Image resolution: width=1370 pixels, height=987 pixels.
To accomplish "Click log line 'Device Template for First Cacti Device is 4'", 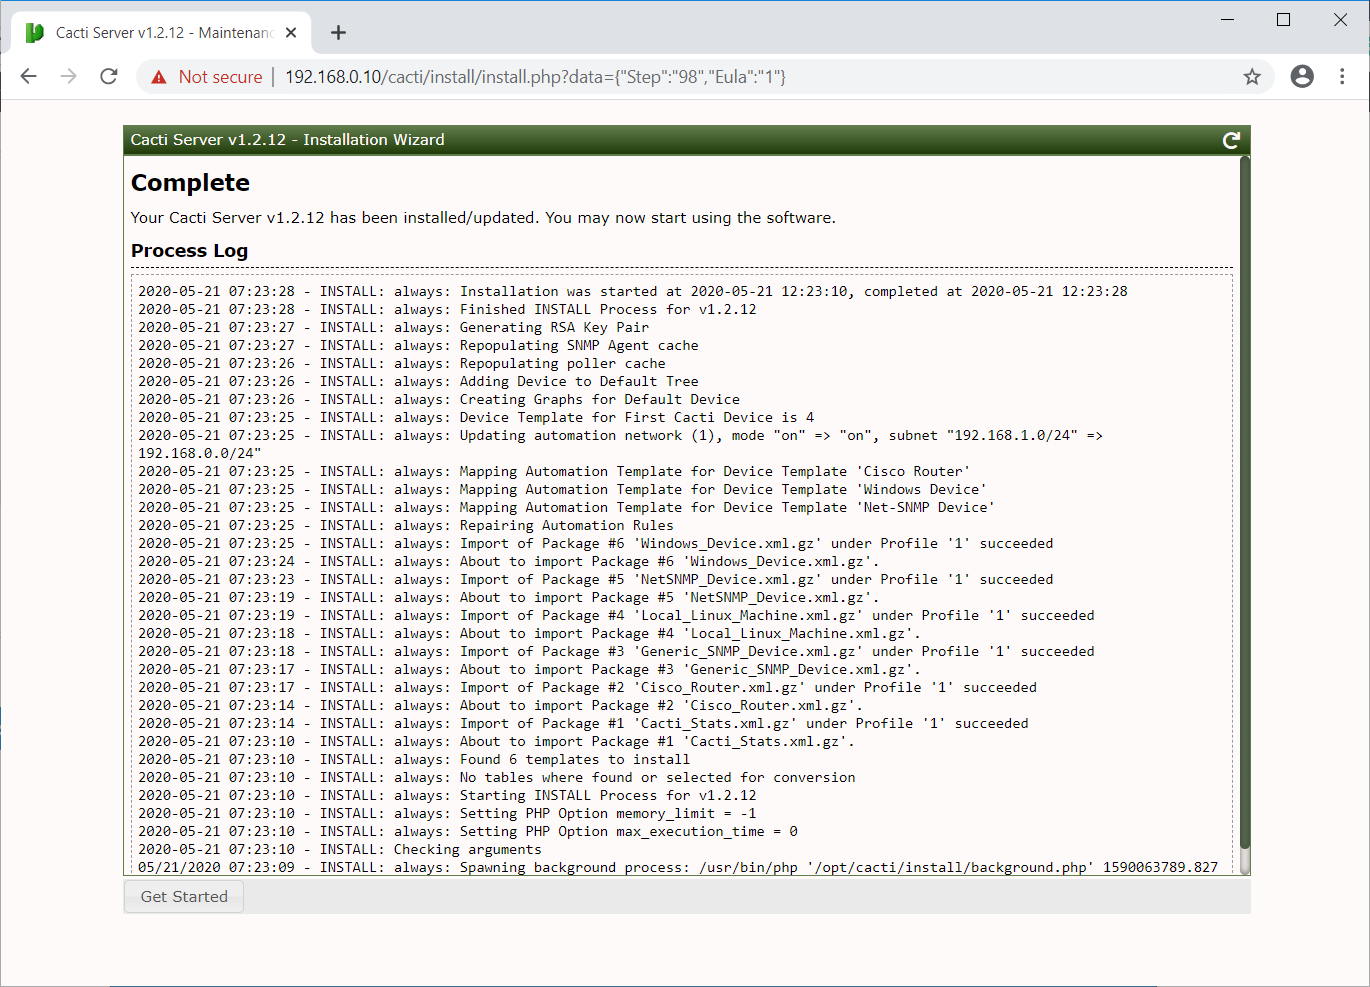I will 476,417.
